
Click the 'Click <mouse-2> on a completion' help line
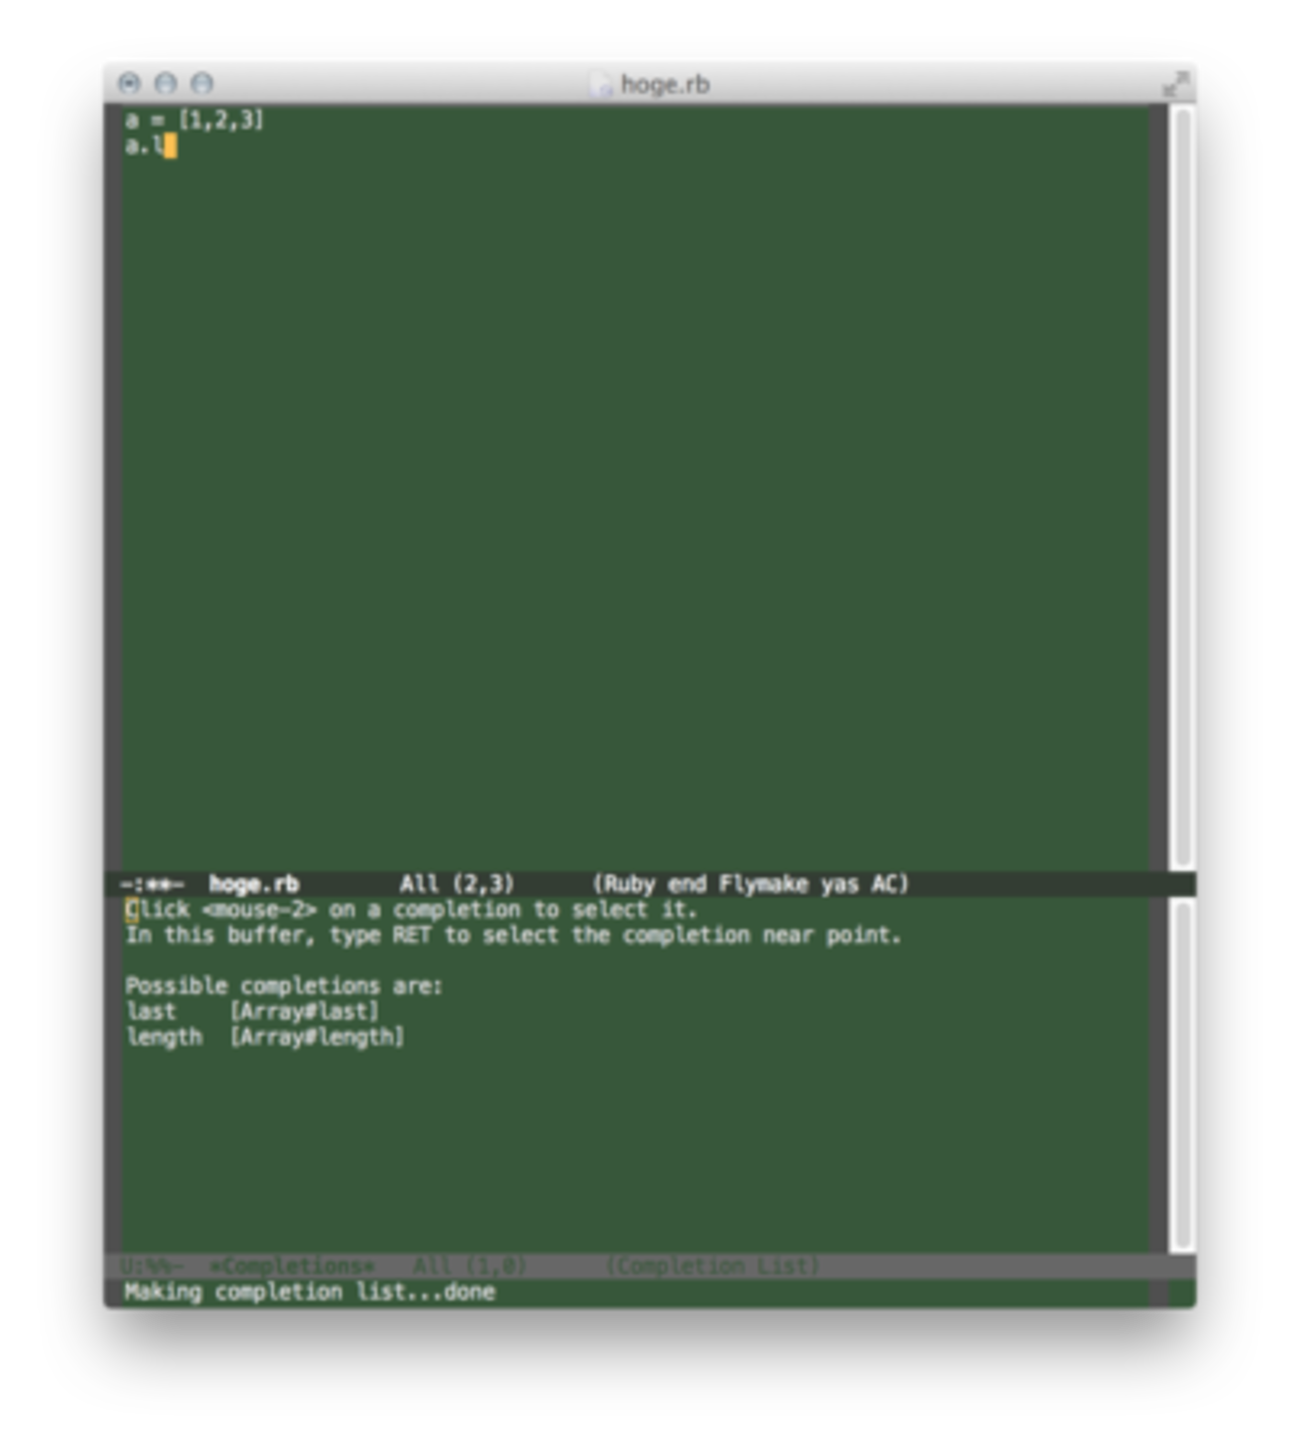pyautogui.click(x=411, y=910)
